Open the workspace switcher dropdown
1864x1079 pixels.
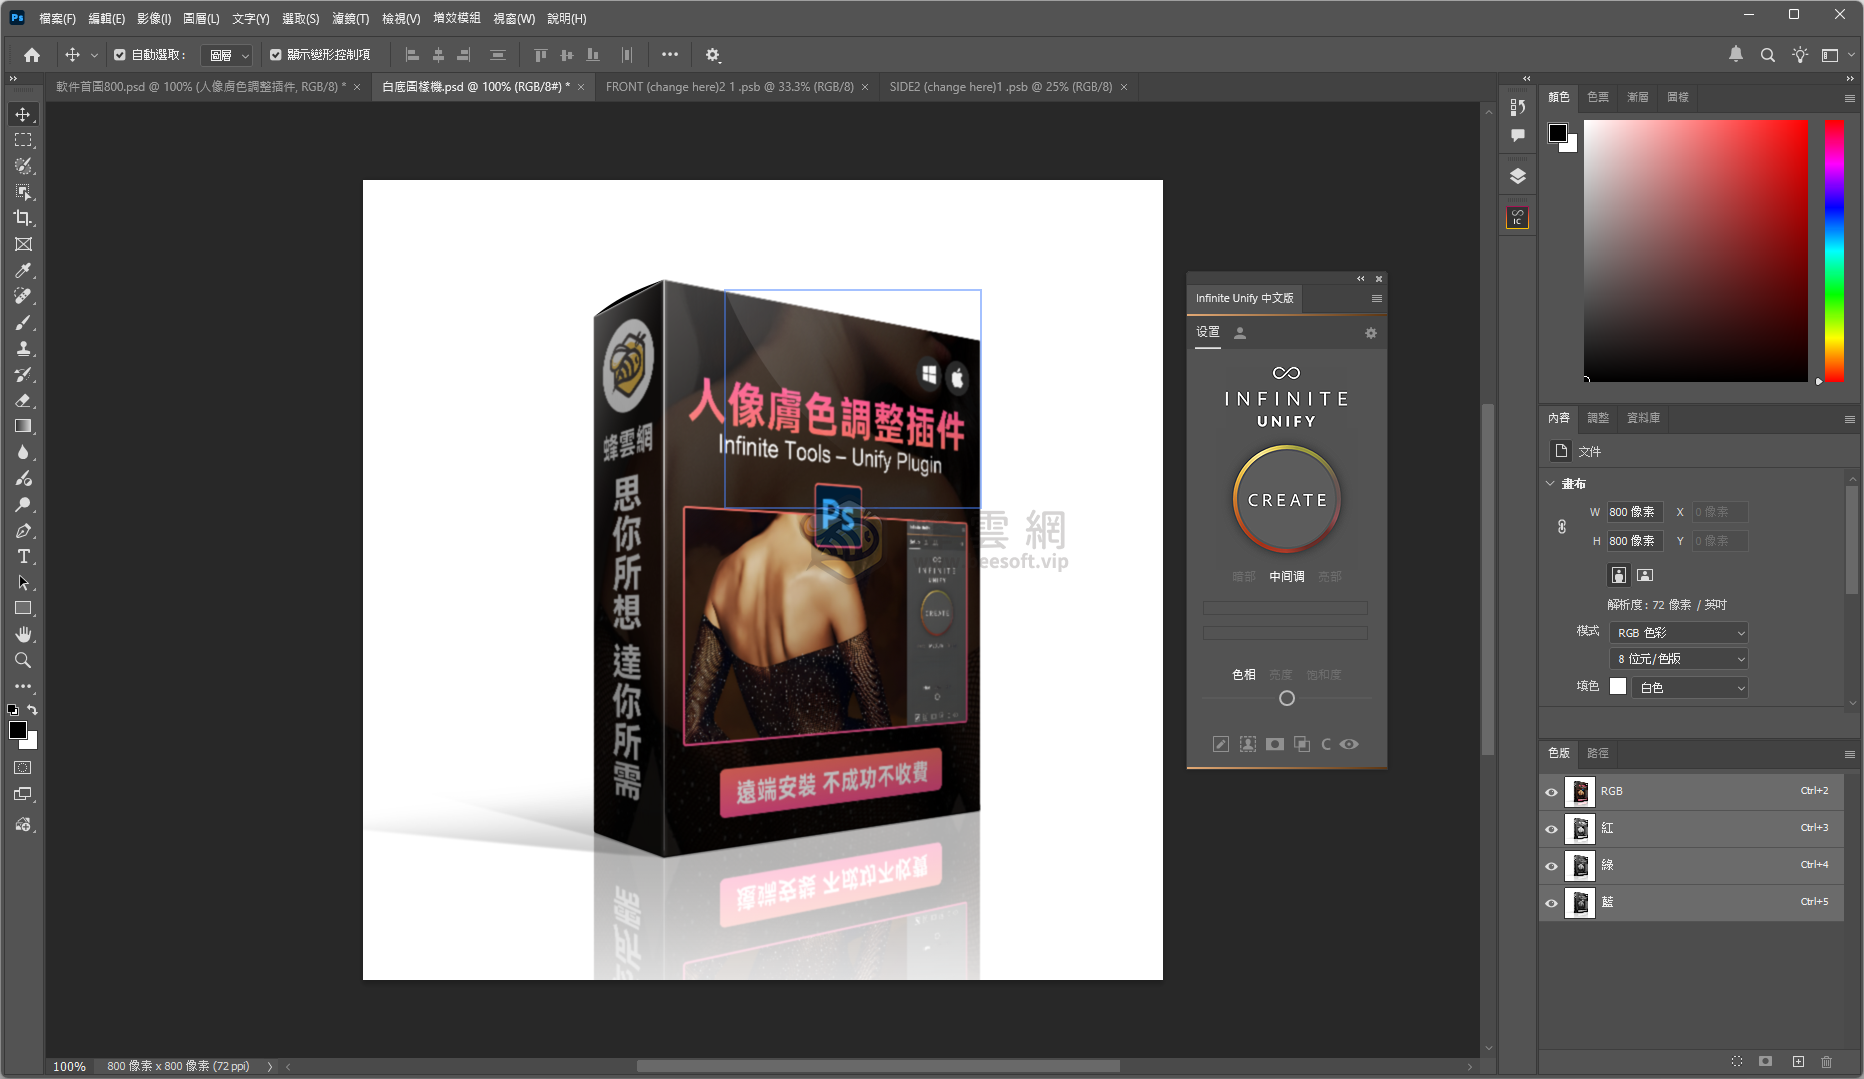[x=1837, y=55]
